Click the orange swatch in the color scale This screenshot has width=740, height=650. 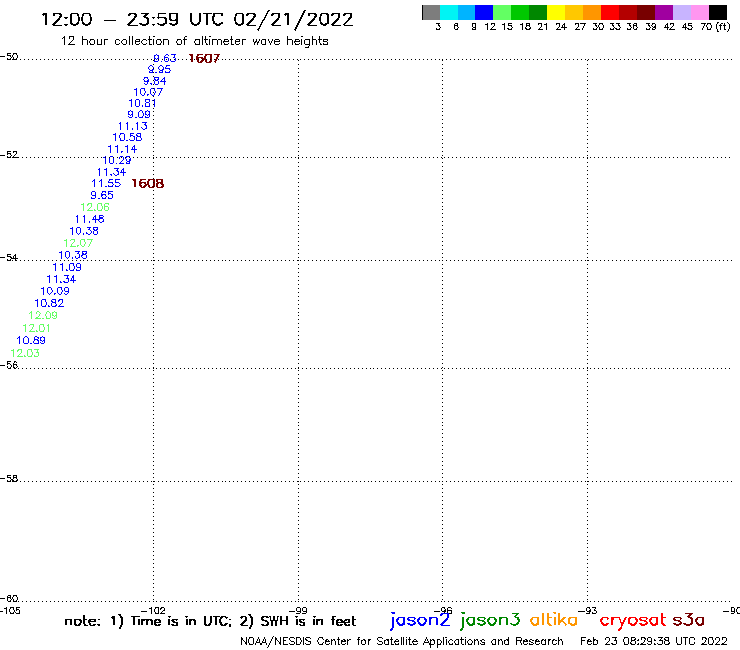point(592,12)
